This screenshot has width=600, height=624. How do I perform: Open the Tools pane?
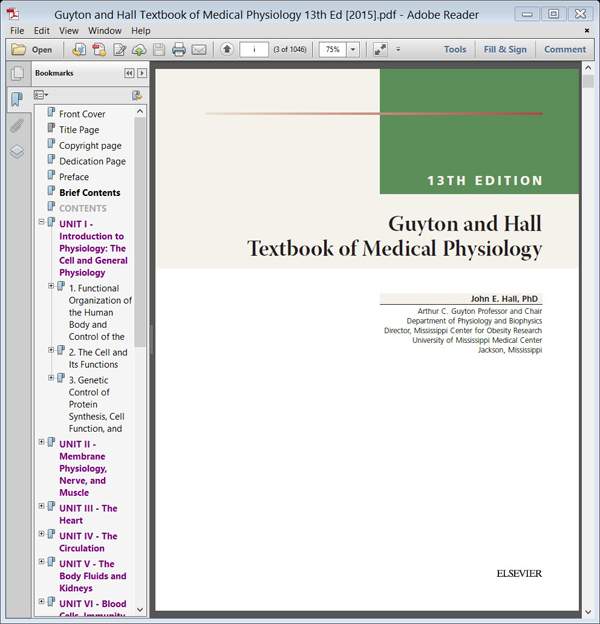coord(455,49)
